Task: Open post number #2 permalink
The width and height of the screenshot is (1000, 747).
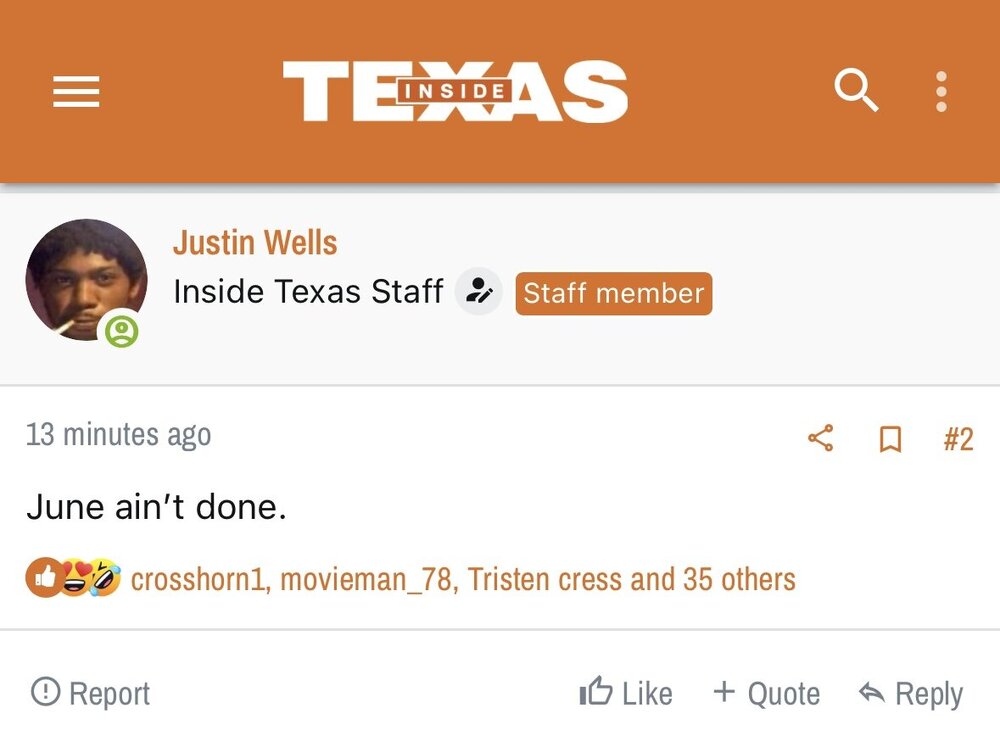Action: tap(957, 439)
